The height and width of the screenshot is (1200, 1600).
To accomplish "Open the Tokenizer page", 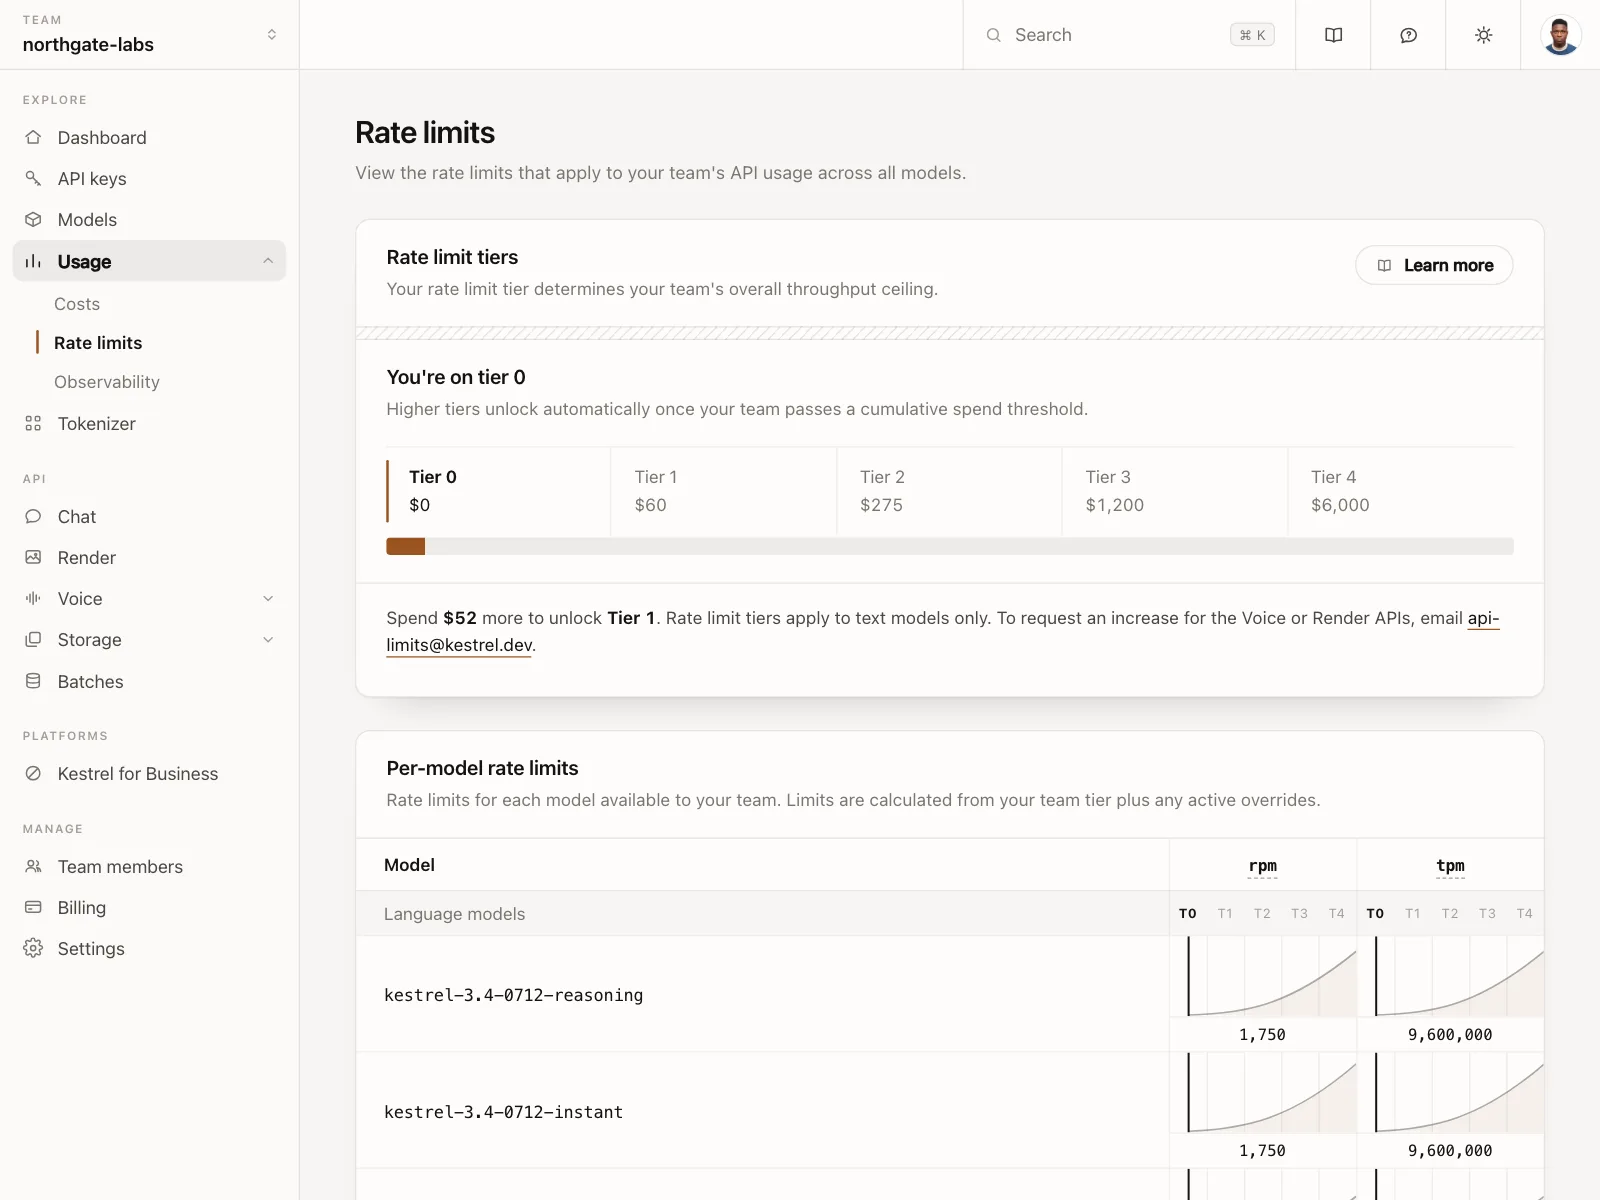I will 149,423.
